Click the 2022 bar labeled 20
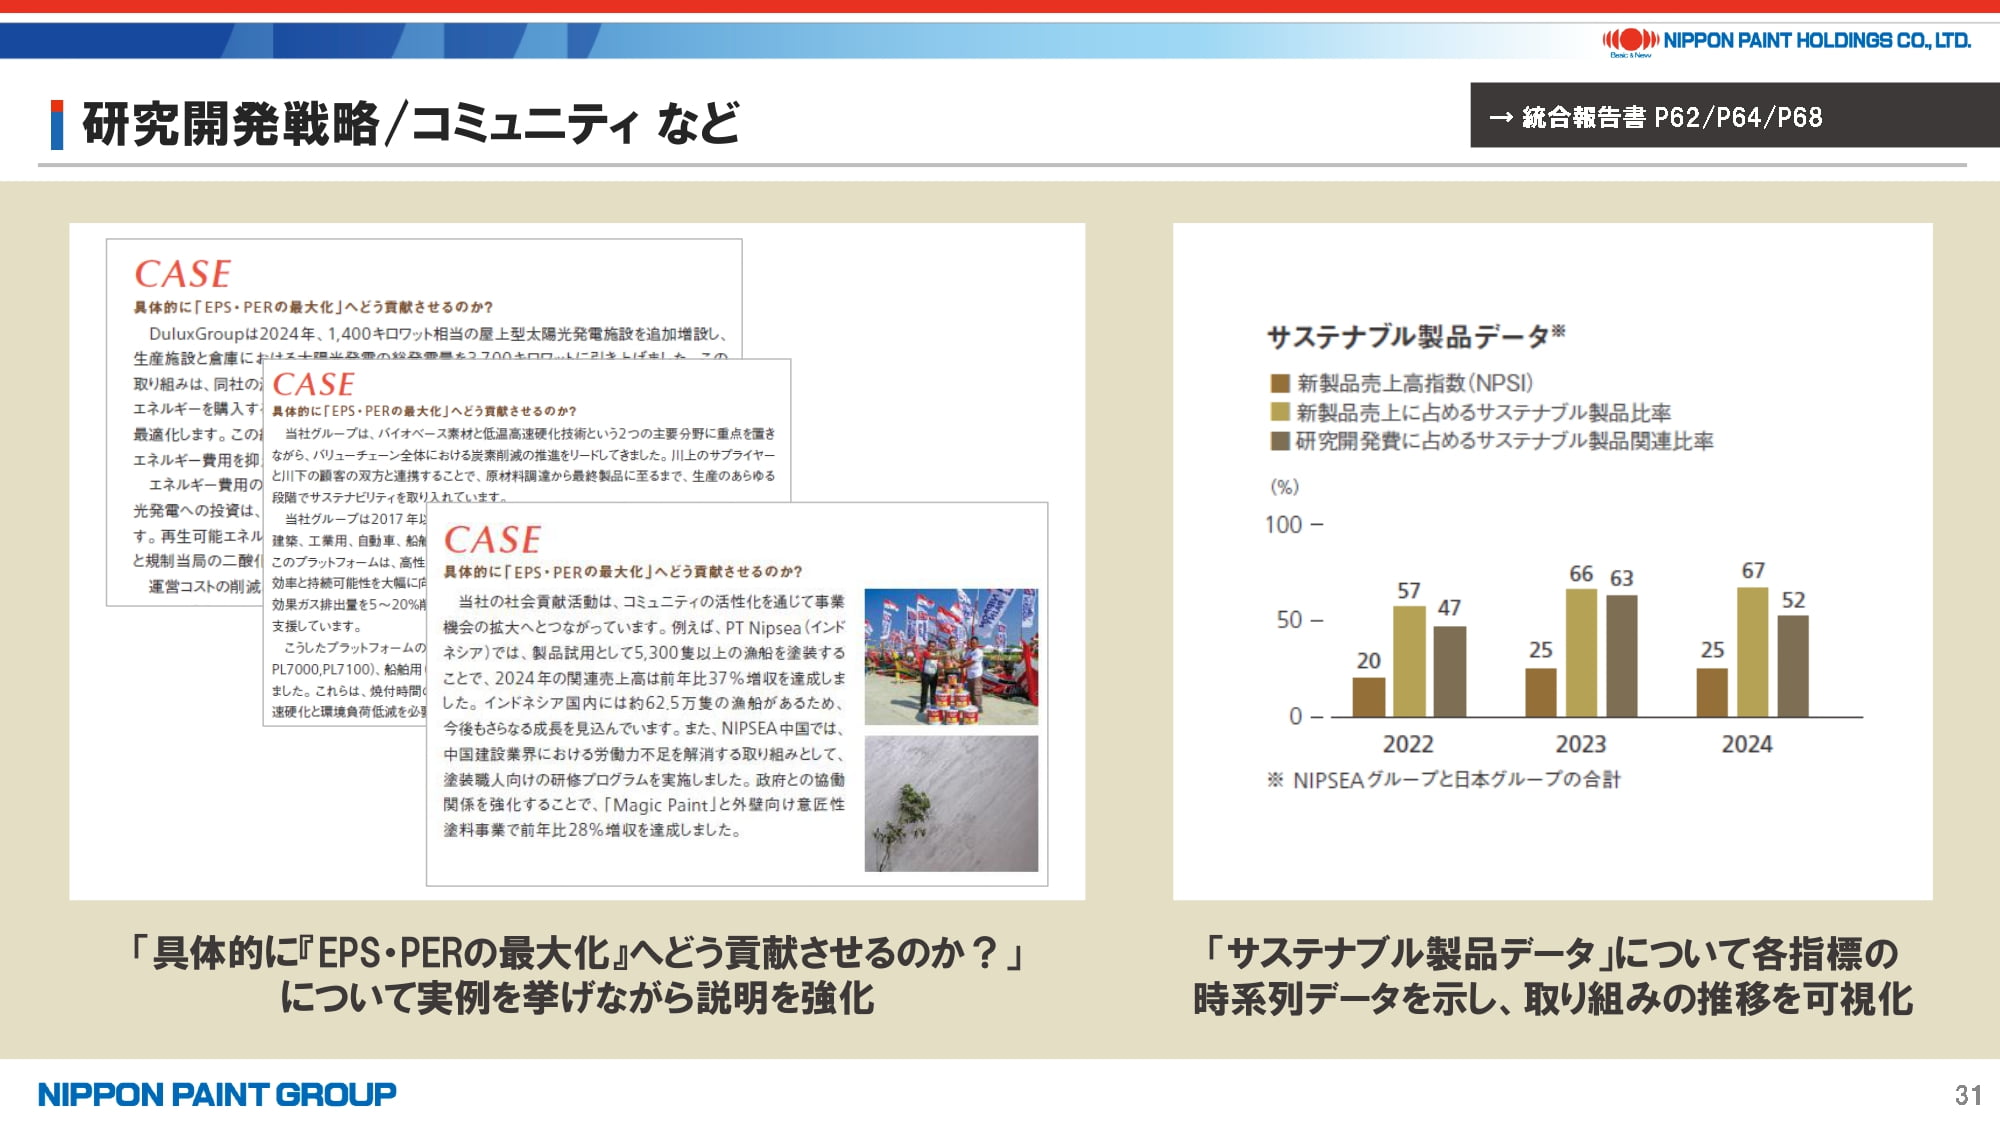The height and width of the screenshot is (1125, 2000). coord(1369,697)
